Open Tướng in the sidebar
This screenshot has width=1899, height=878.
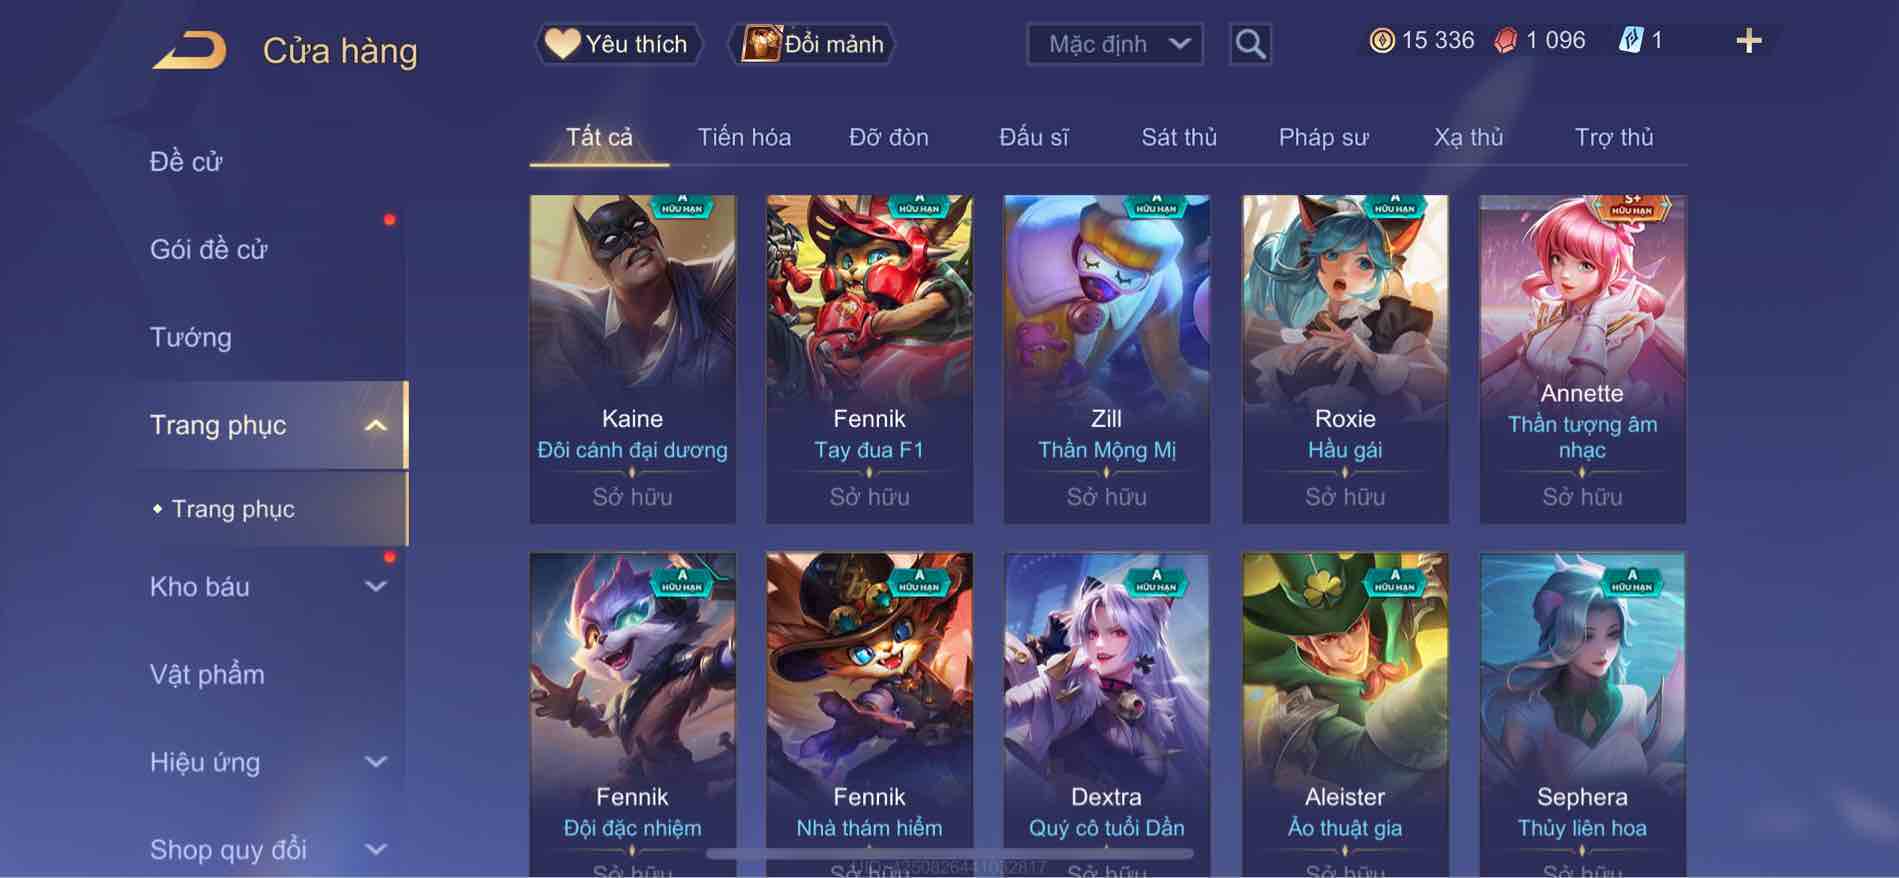coord(190,337)
